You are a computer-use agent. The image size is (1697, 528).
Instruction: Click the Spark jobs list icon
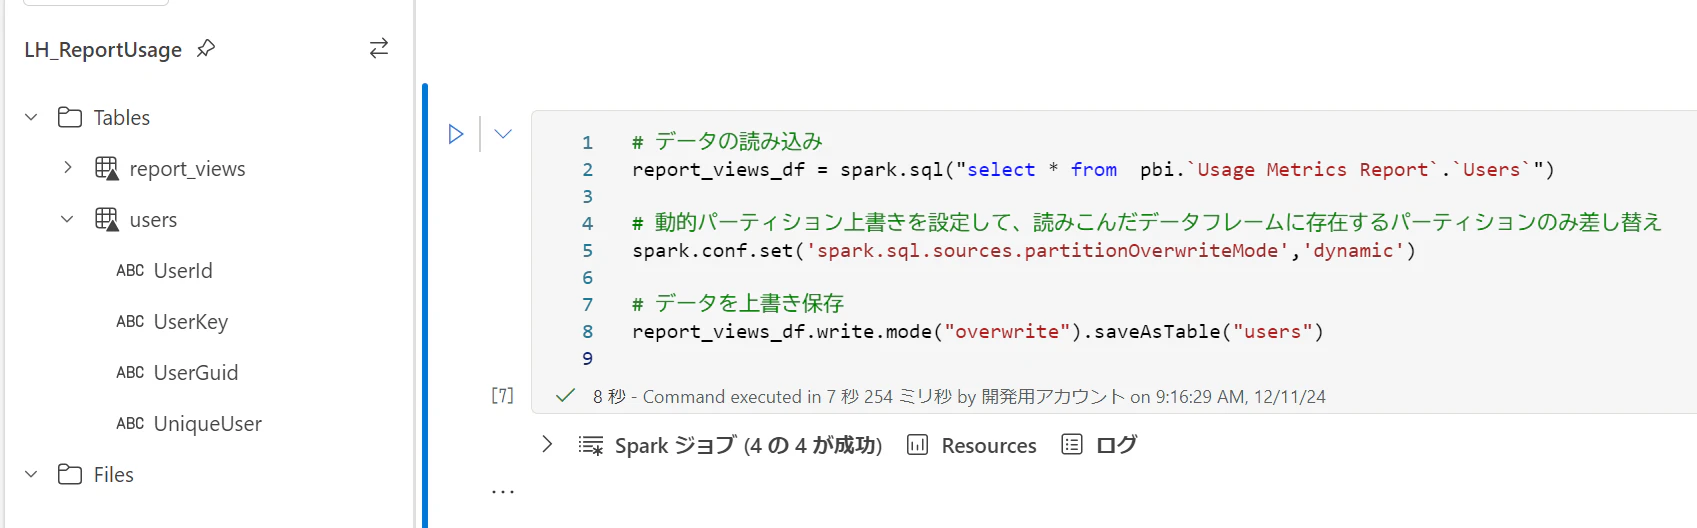click(590, 445)
